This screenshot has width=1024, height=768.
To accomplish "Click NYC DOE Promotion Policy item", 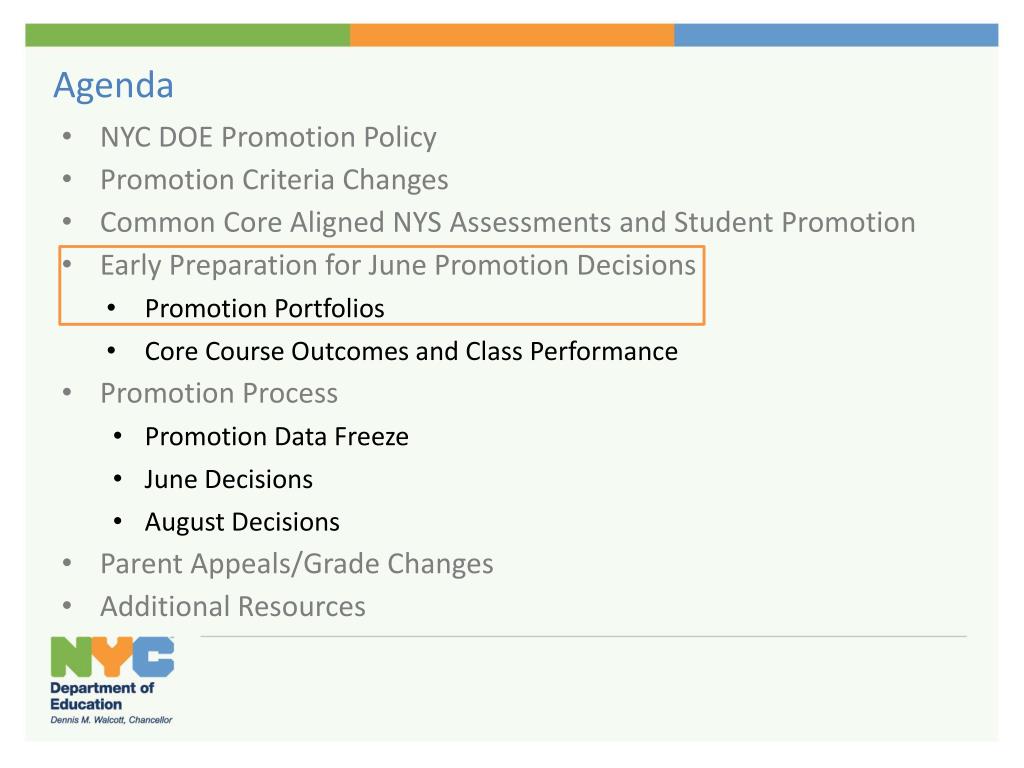I will 268,137.
